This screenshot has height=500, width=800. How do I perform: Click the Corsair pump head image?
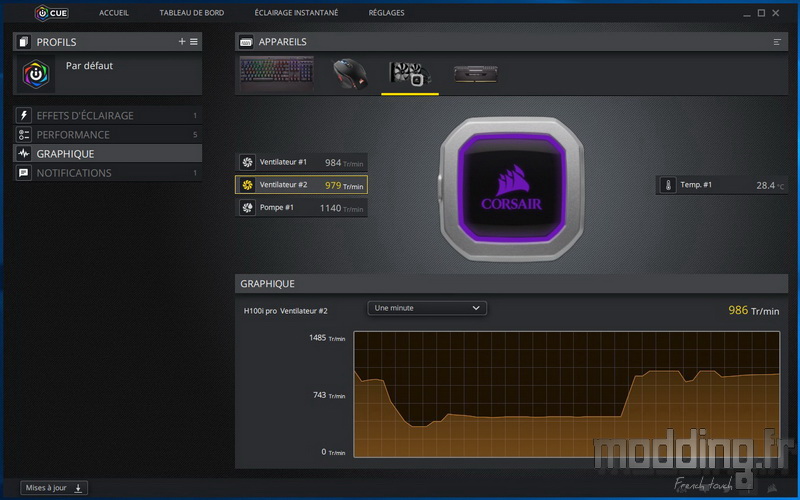coord(512,189)
